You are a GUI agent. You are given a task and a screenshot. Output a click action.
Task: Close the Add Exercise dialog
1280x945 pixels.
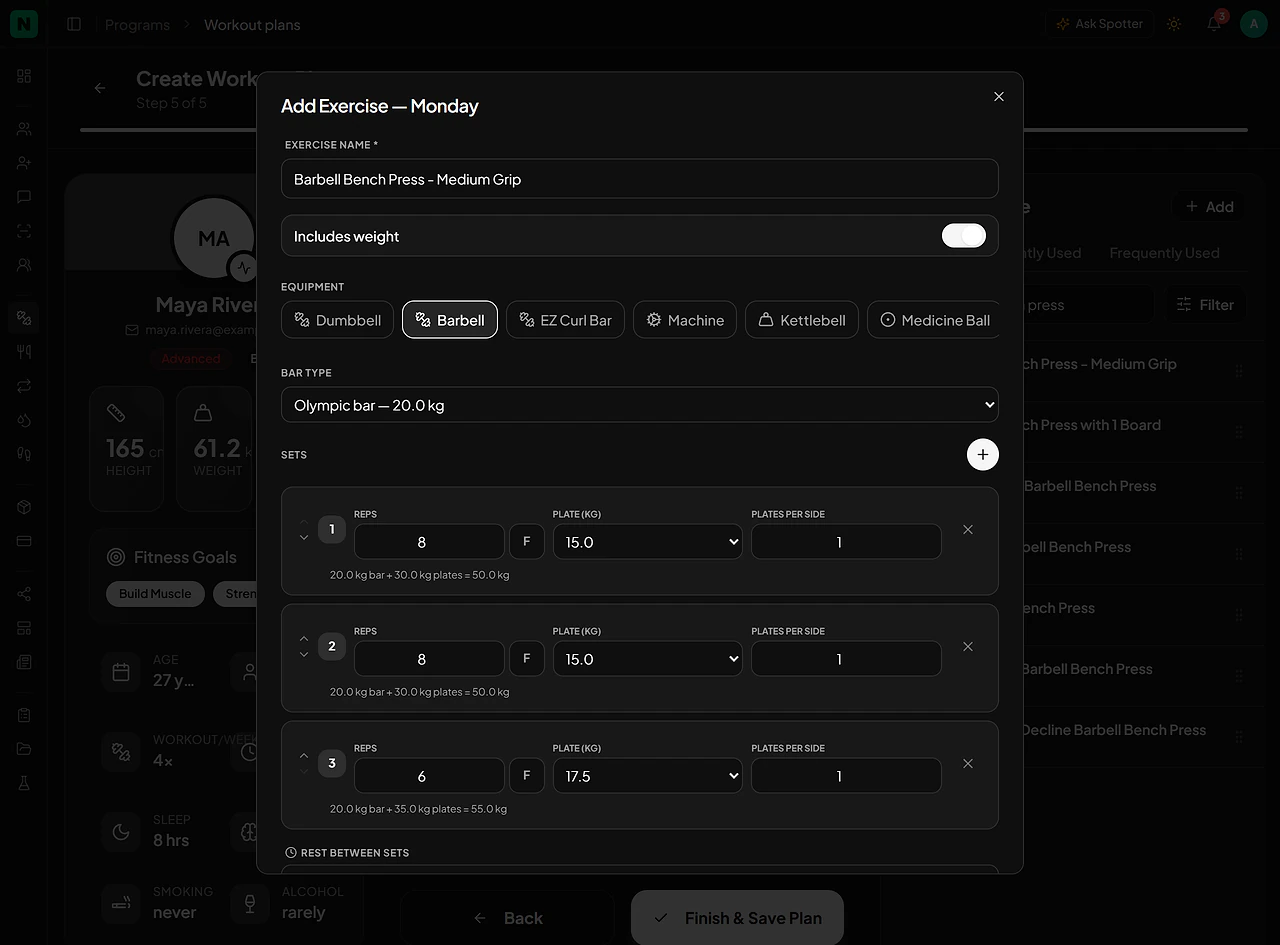coord(998,97)
